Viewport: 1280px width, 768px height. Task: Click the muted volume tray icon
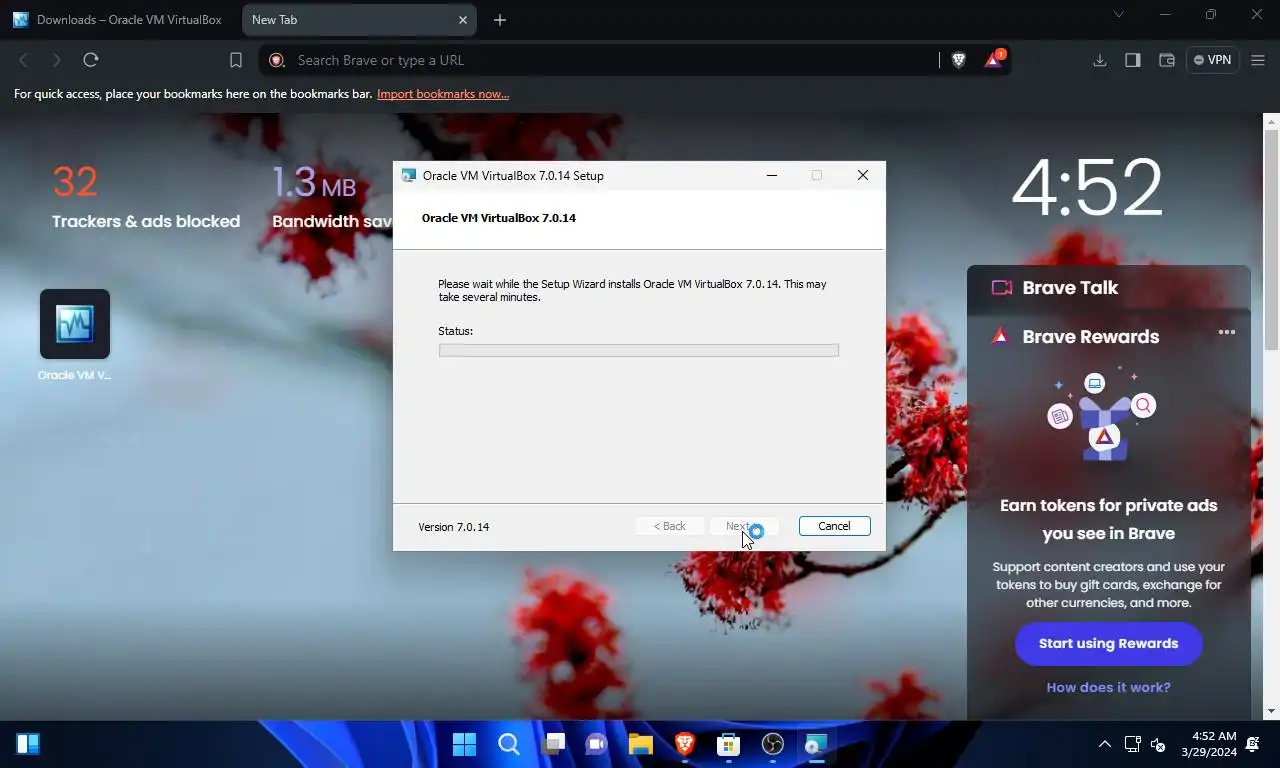pyautogui.click(x=1158, y=744)
